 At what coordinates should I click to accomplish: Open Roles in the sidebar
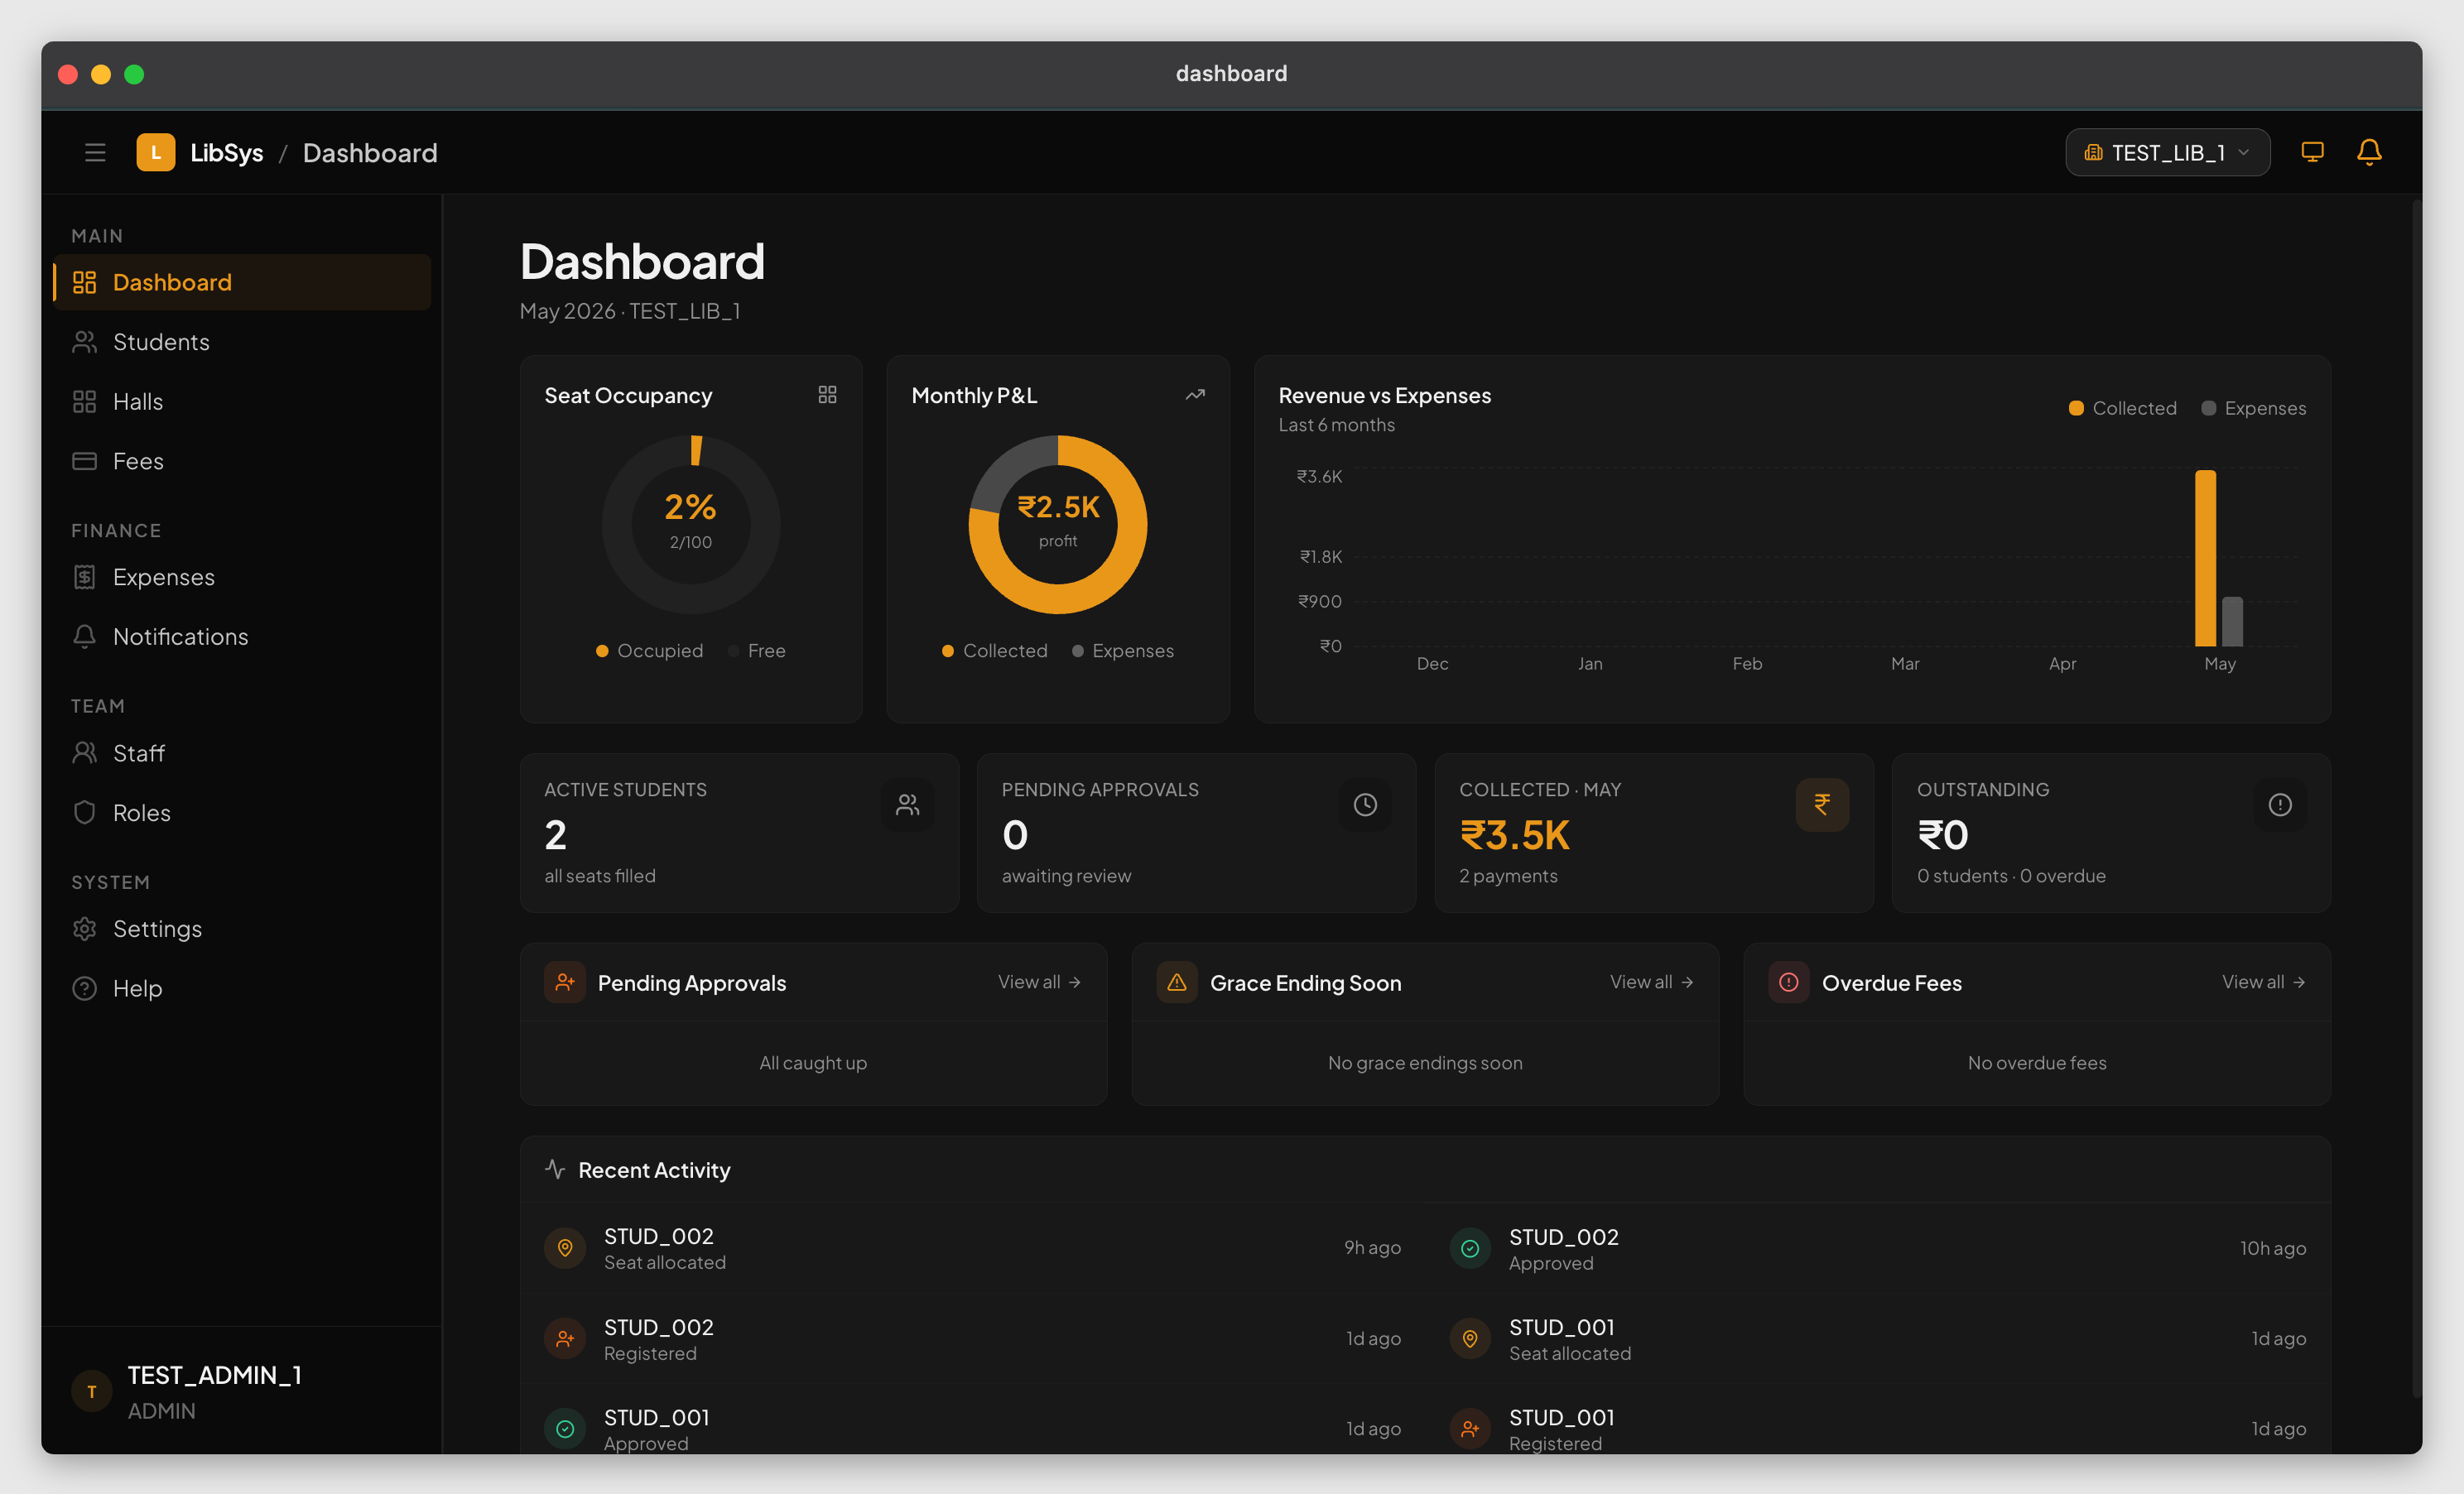242,812
